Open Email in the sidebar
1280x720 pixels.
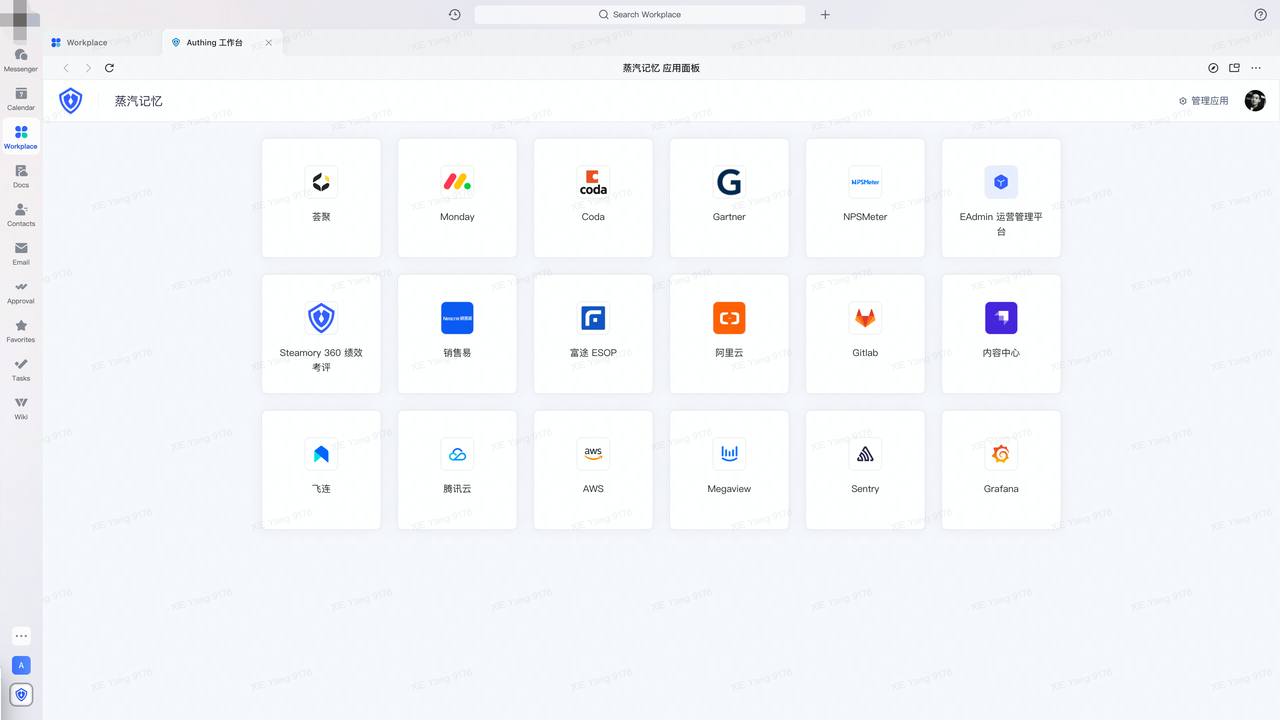(x=21, y=253)
